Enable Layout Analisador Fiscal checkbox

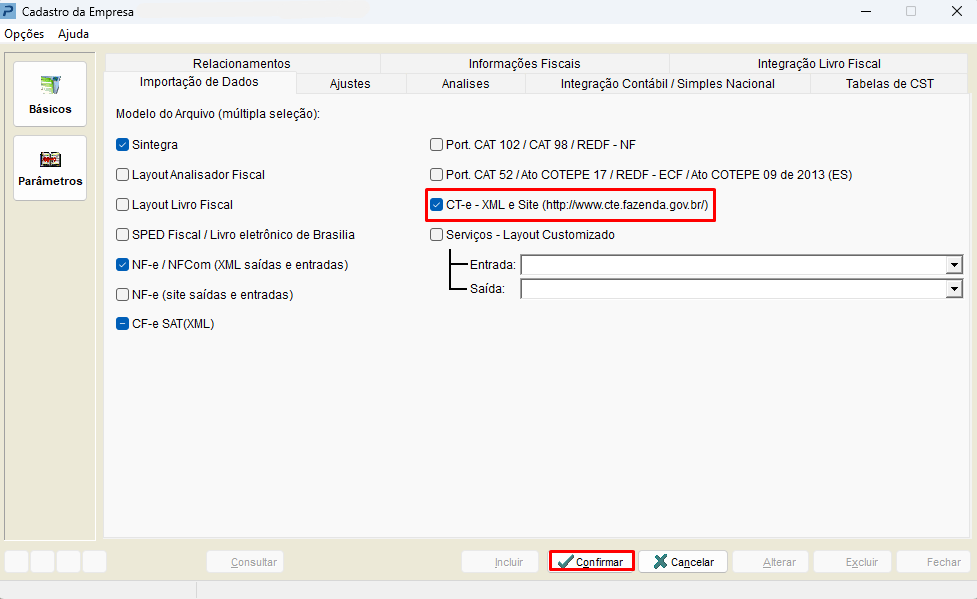pos(123,175)
